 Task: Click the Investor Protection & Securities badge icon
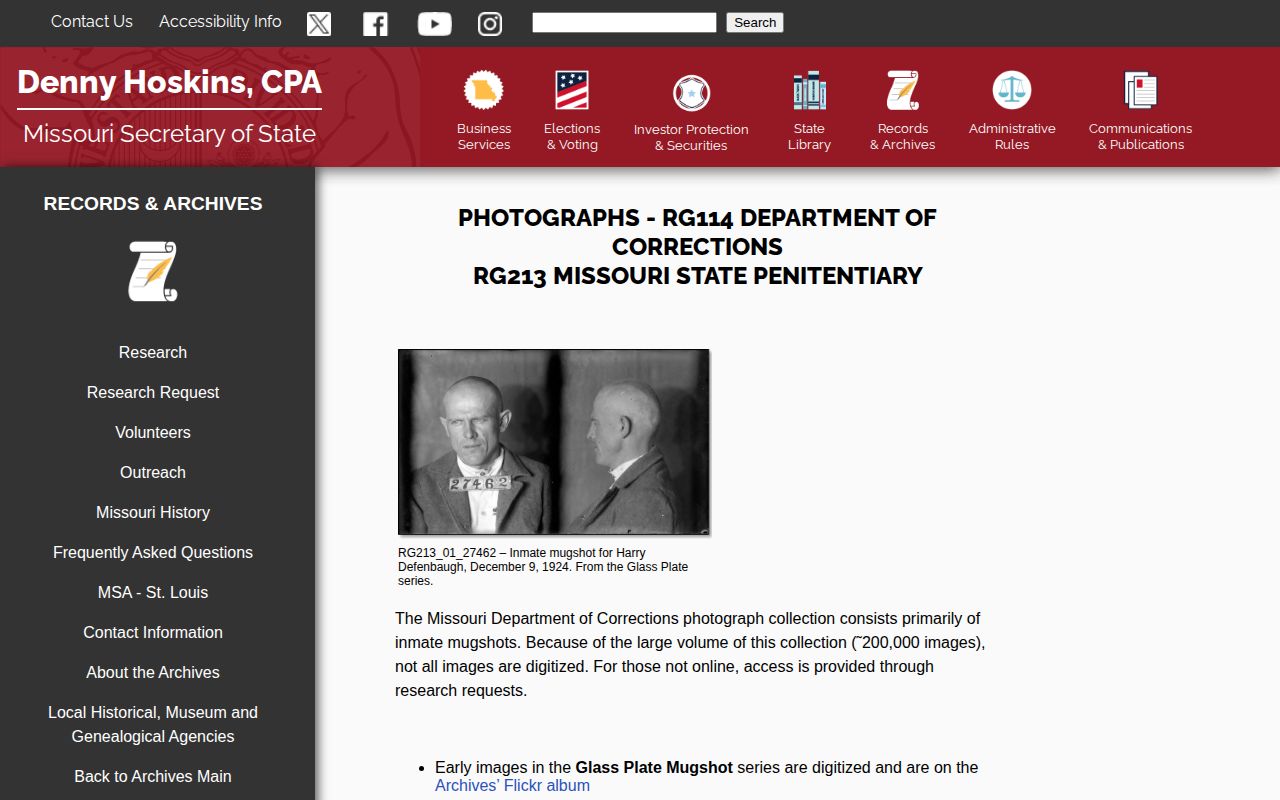point(691,94)
